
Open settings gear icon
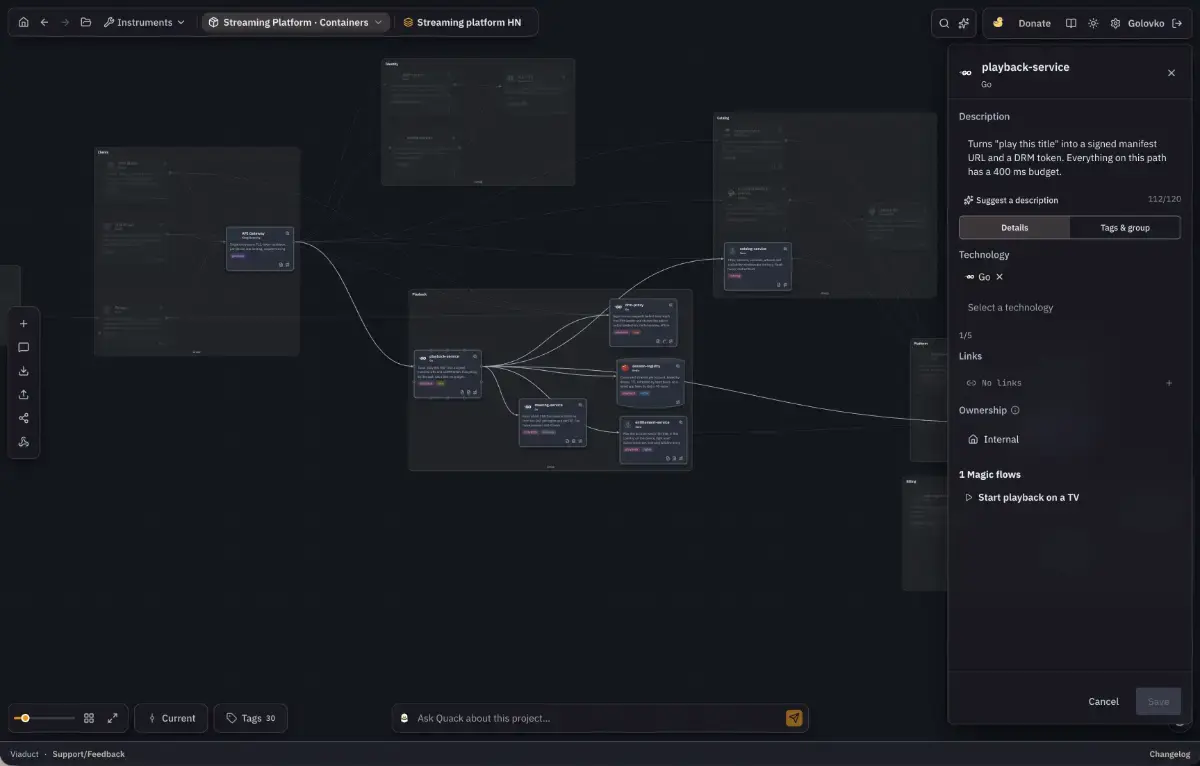1115,23
